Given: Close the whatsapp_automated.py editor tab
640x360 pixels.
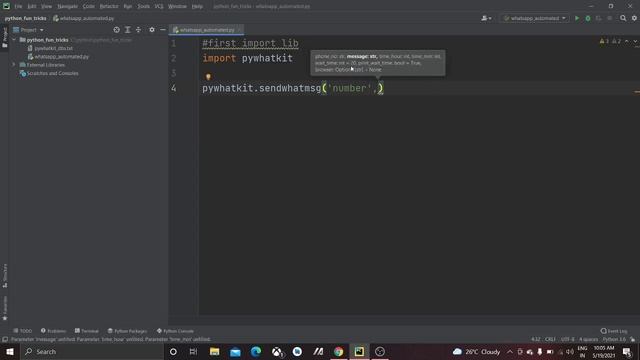Looking at the screenshot, I should 239,30.
